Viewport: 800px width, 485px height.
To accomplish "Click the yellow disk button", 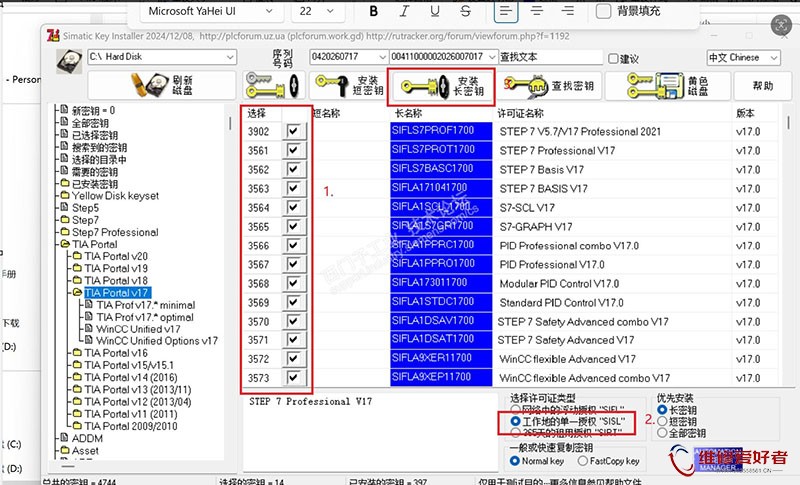I will [668, 85].
